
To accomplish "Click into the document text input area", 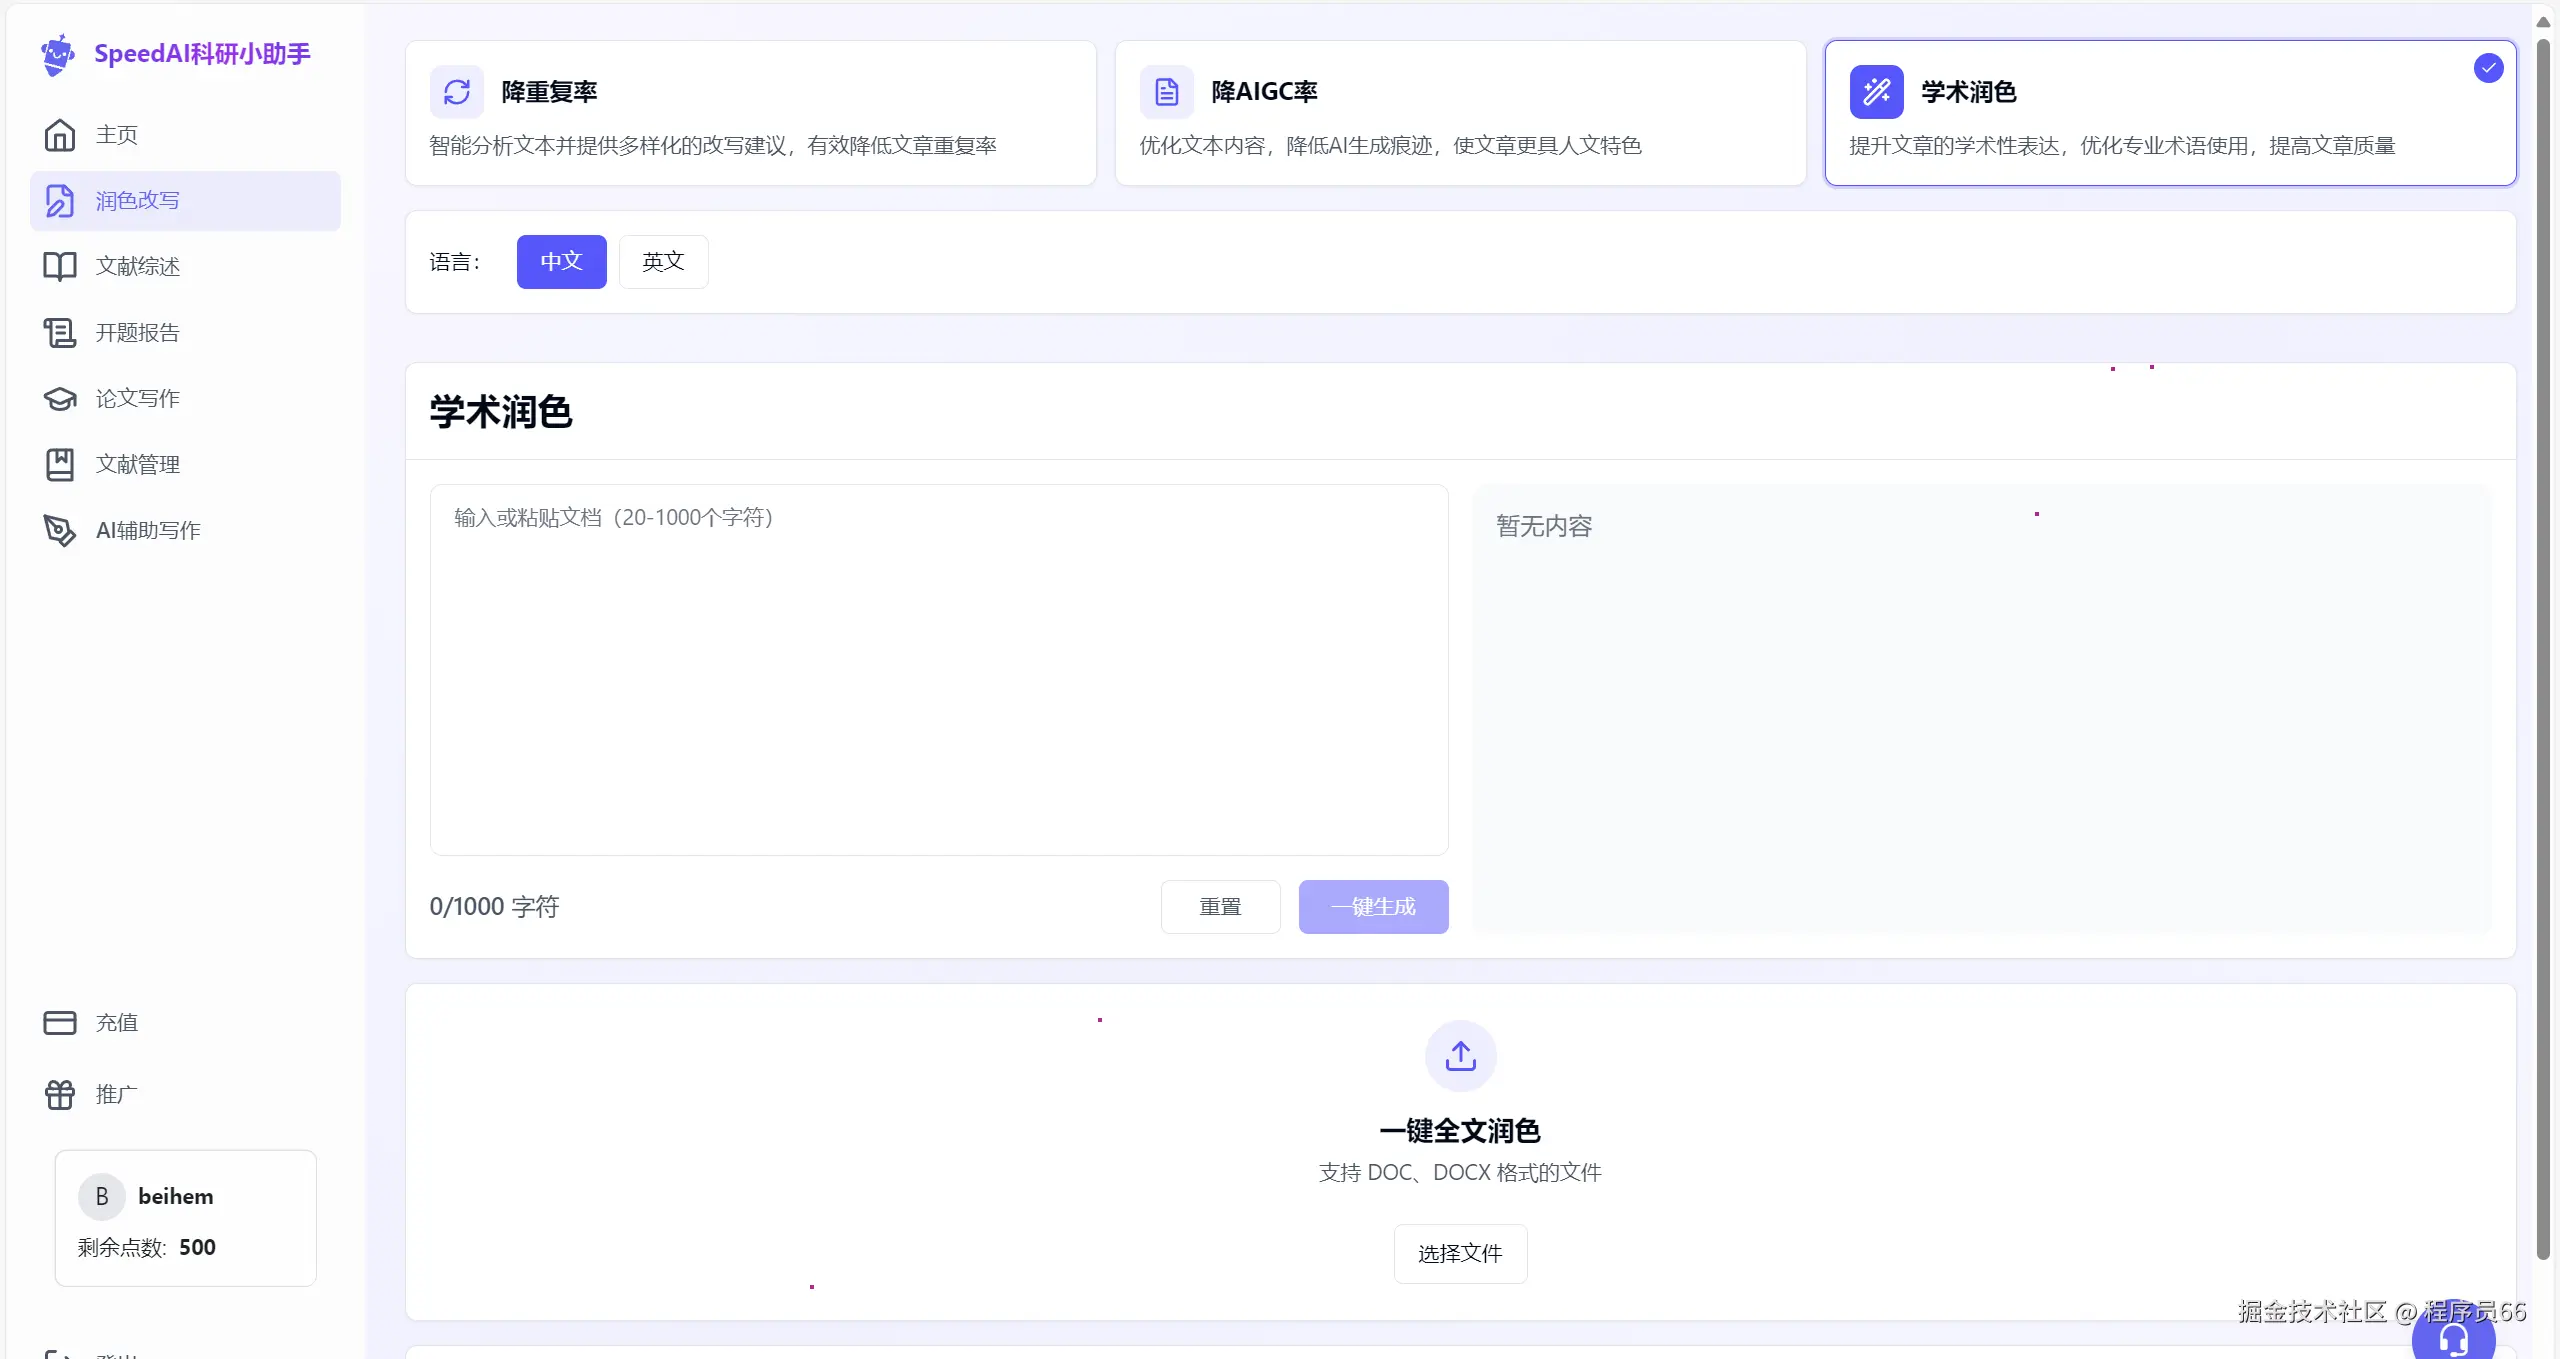I will coord(938,670).
